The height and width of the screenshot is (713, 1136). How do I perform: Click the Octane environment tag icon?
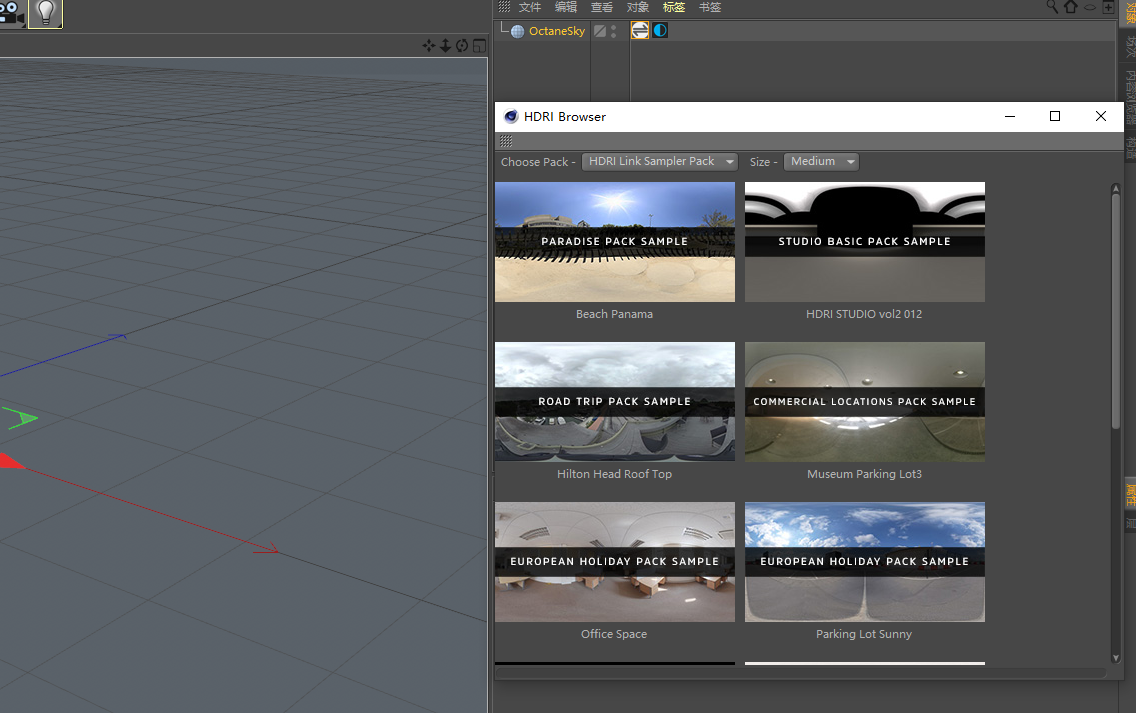click(640, 30)
